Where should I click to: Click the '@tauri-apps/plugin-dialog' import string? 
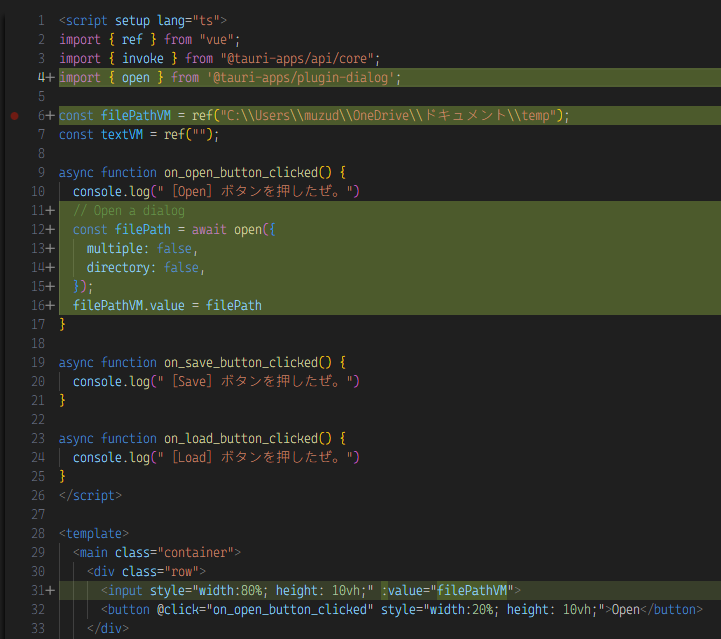tap(300, 78)
